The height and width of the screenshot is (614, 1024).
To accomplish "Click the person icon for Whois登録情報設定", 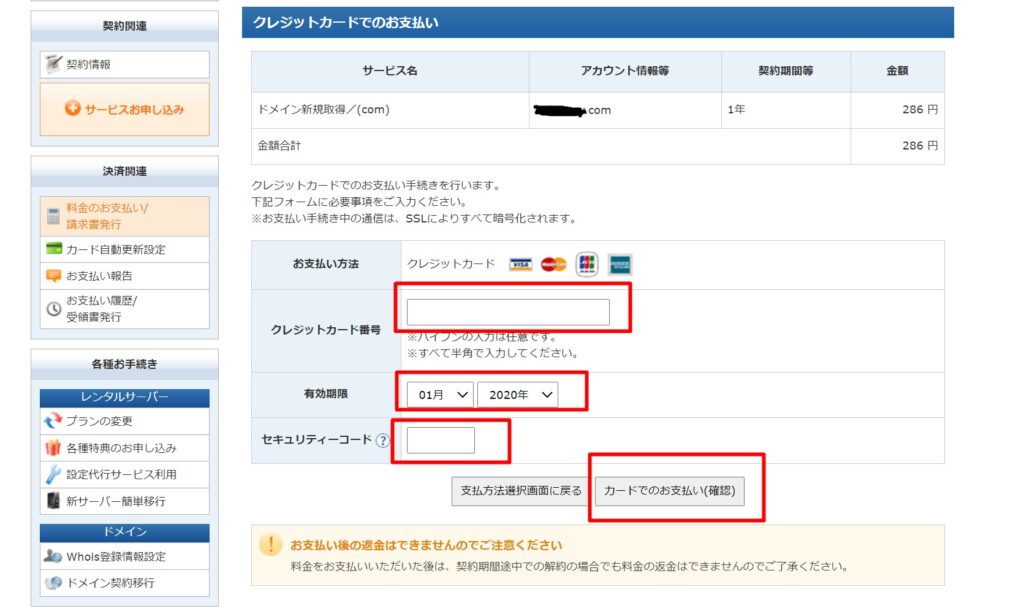I will click(x=52, y=556).
